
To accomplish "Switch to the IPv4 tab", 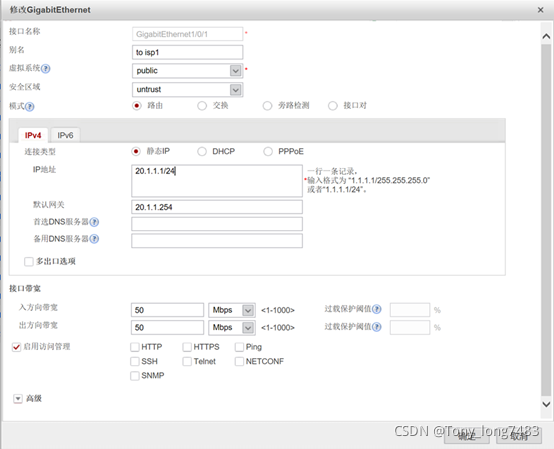I will click(x=33, y=135).
